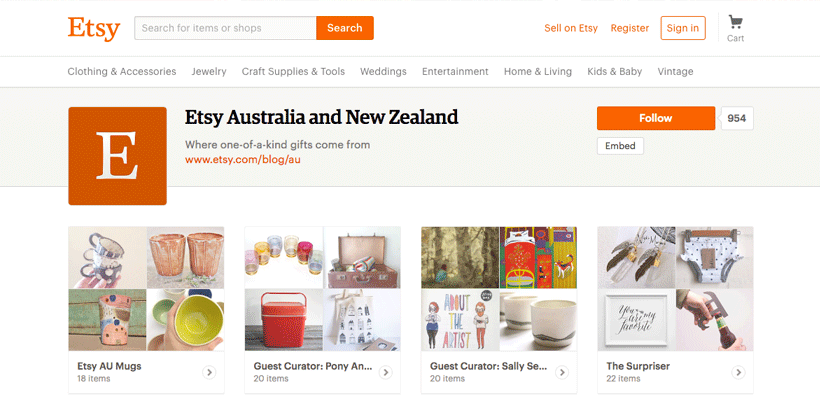Open the shopping cart
Viewport: 820px width, 405px height.
(735, 27)
